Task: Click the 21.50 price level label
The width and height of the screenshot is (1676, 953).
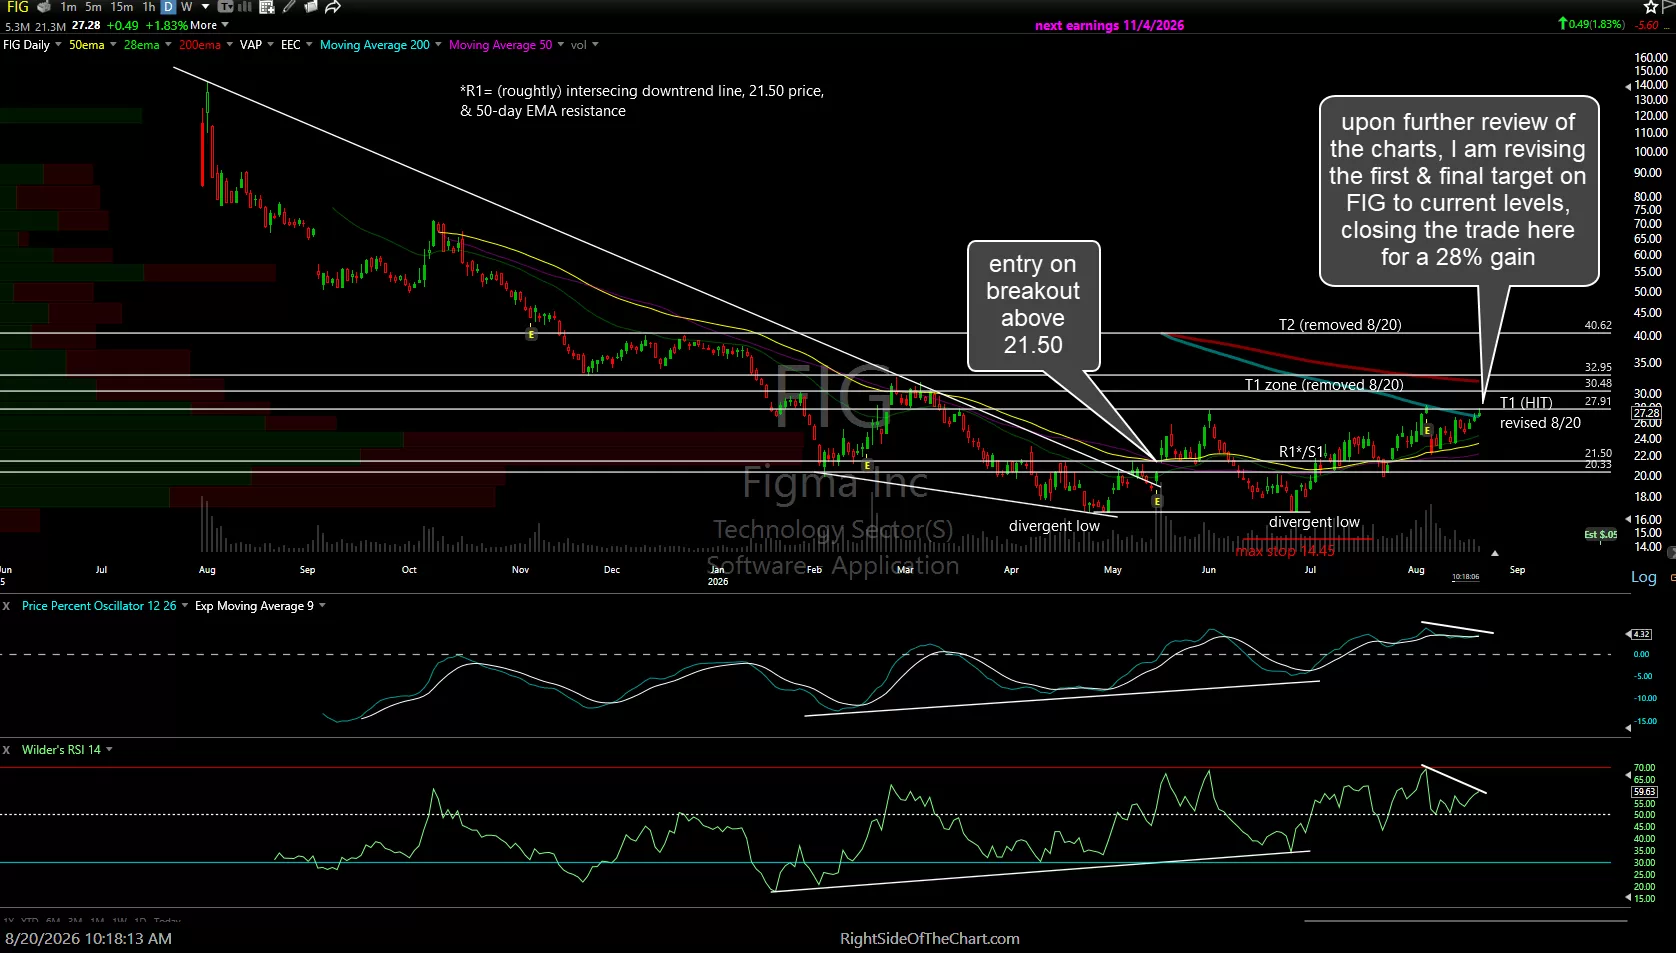Action: click(x=1598, y=453)
